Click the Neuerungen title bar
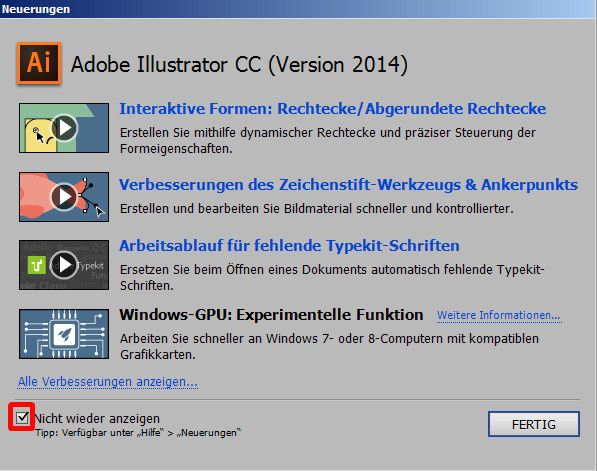 [x=298, y=9]
